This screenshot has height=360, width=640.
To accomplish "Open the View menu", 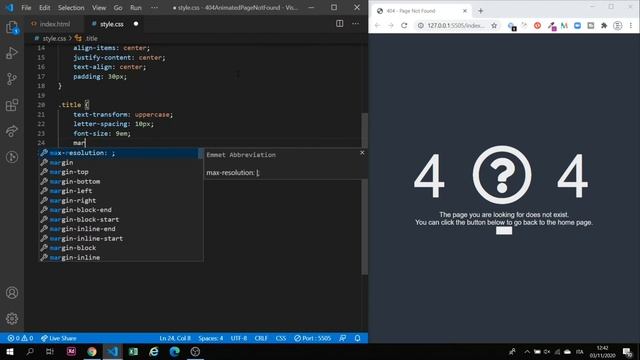I will click(x=99, y=8).
